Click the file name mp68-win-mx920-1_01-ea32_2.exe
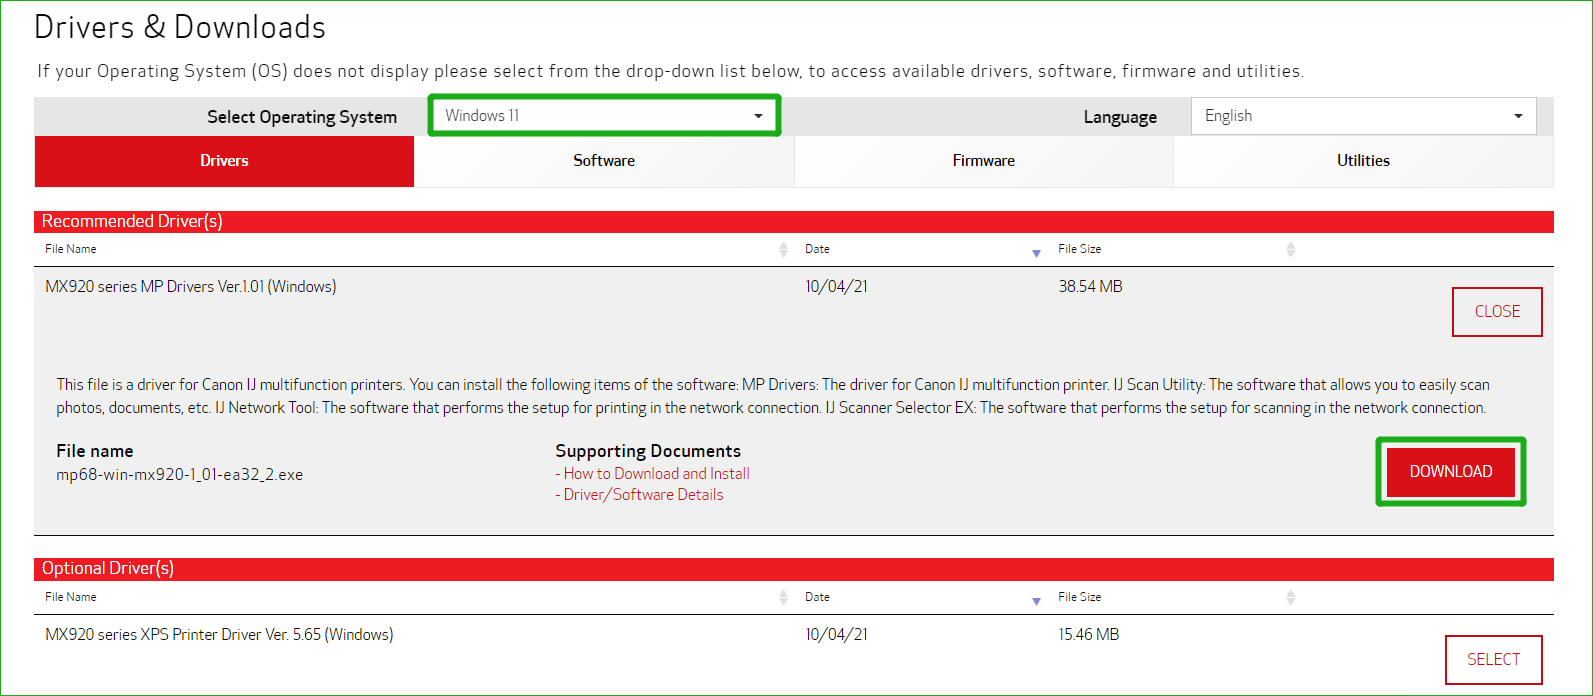1593x696 pixels. point(179,475)
